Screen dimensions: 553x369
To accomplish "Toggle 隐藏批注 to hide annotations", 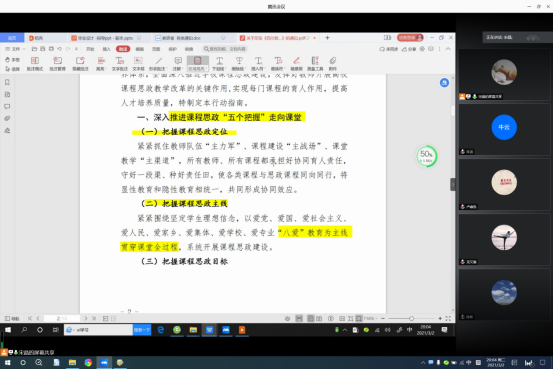I will point(80,63).
